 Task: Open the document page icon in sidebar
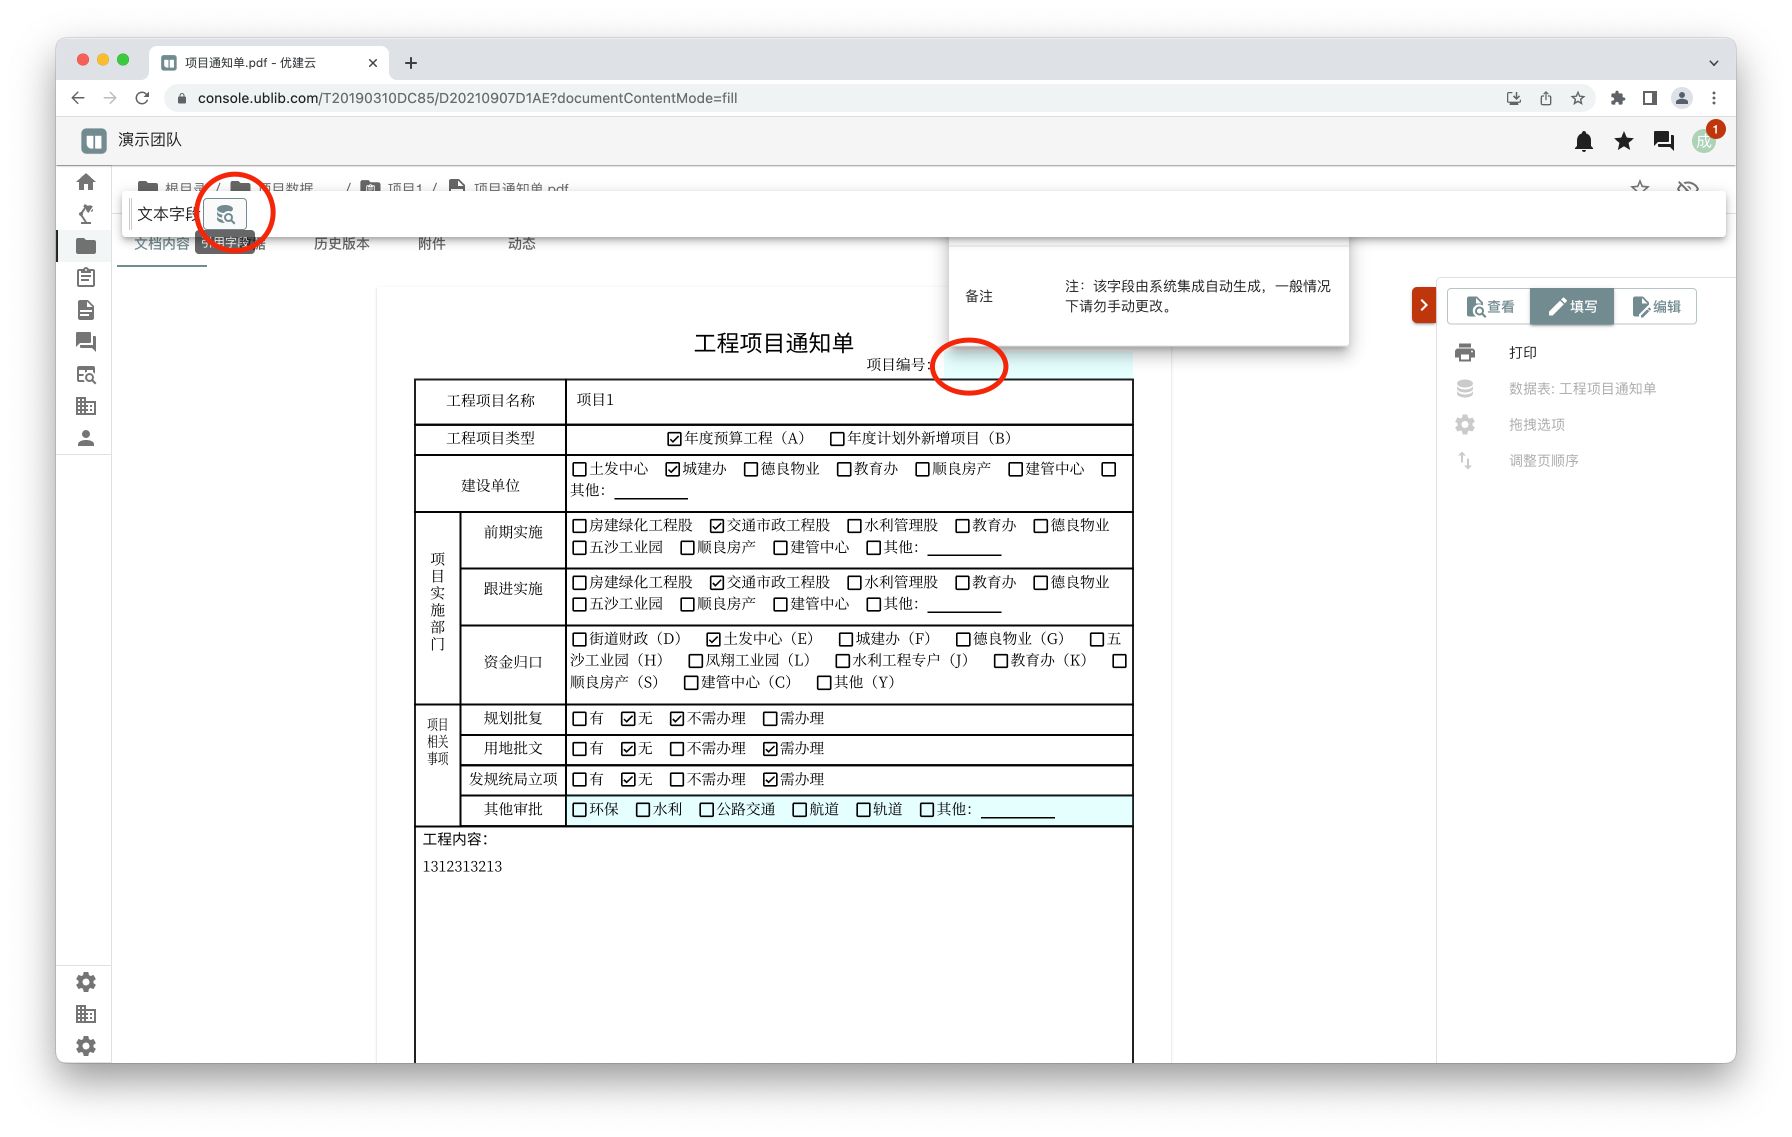pyautogui.click(x=86, y=310)
